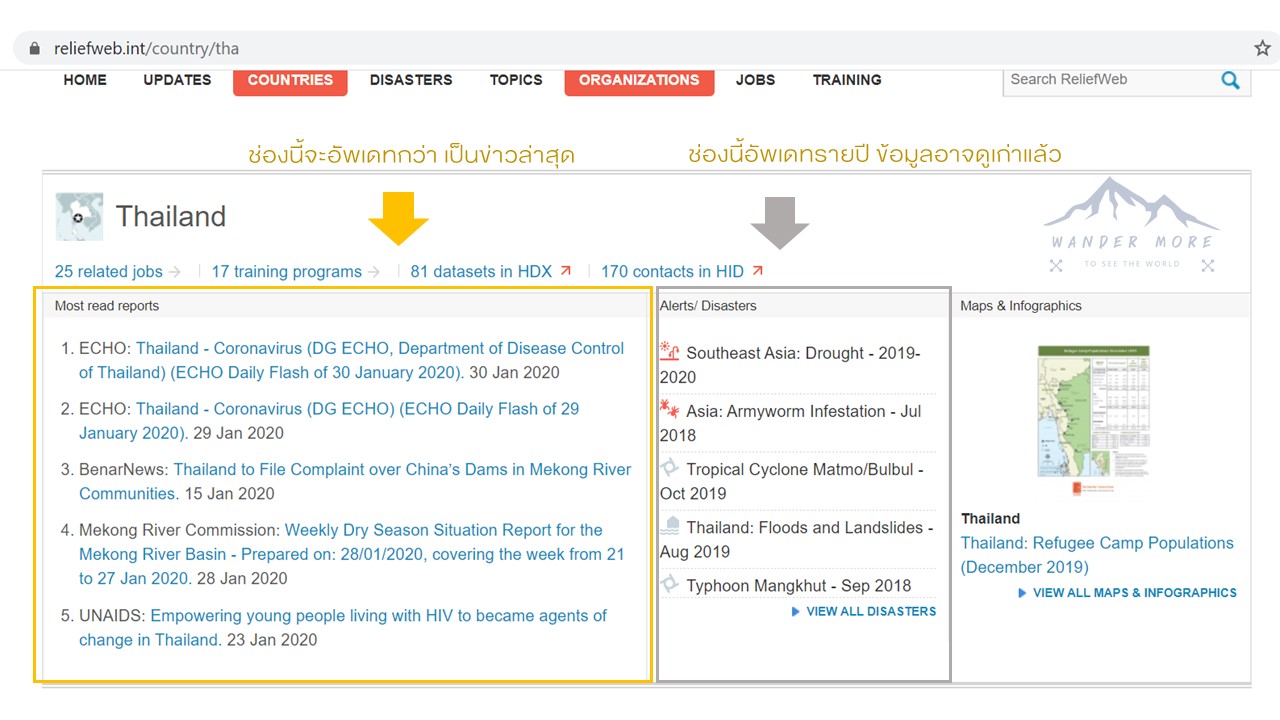This screenshot has height=720, width=1280.
Task: Expand VIEW ALL MAPS & INFOGRAPHICS
Action: 1134,593
